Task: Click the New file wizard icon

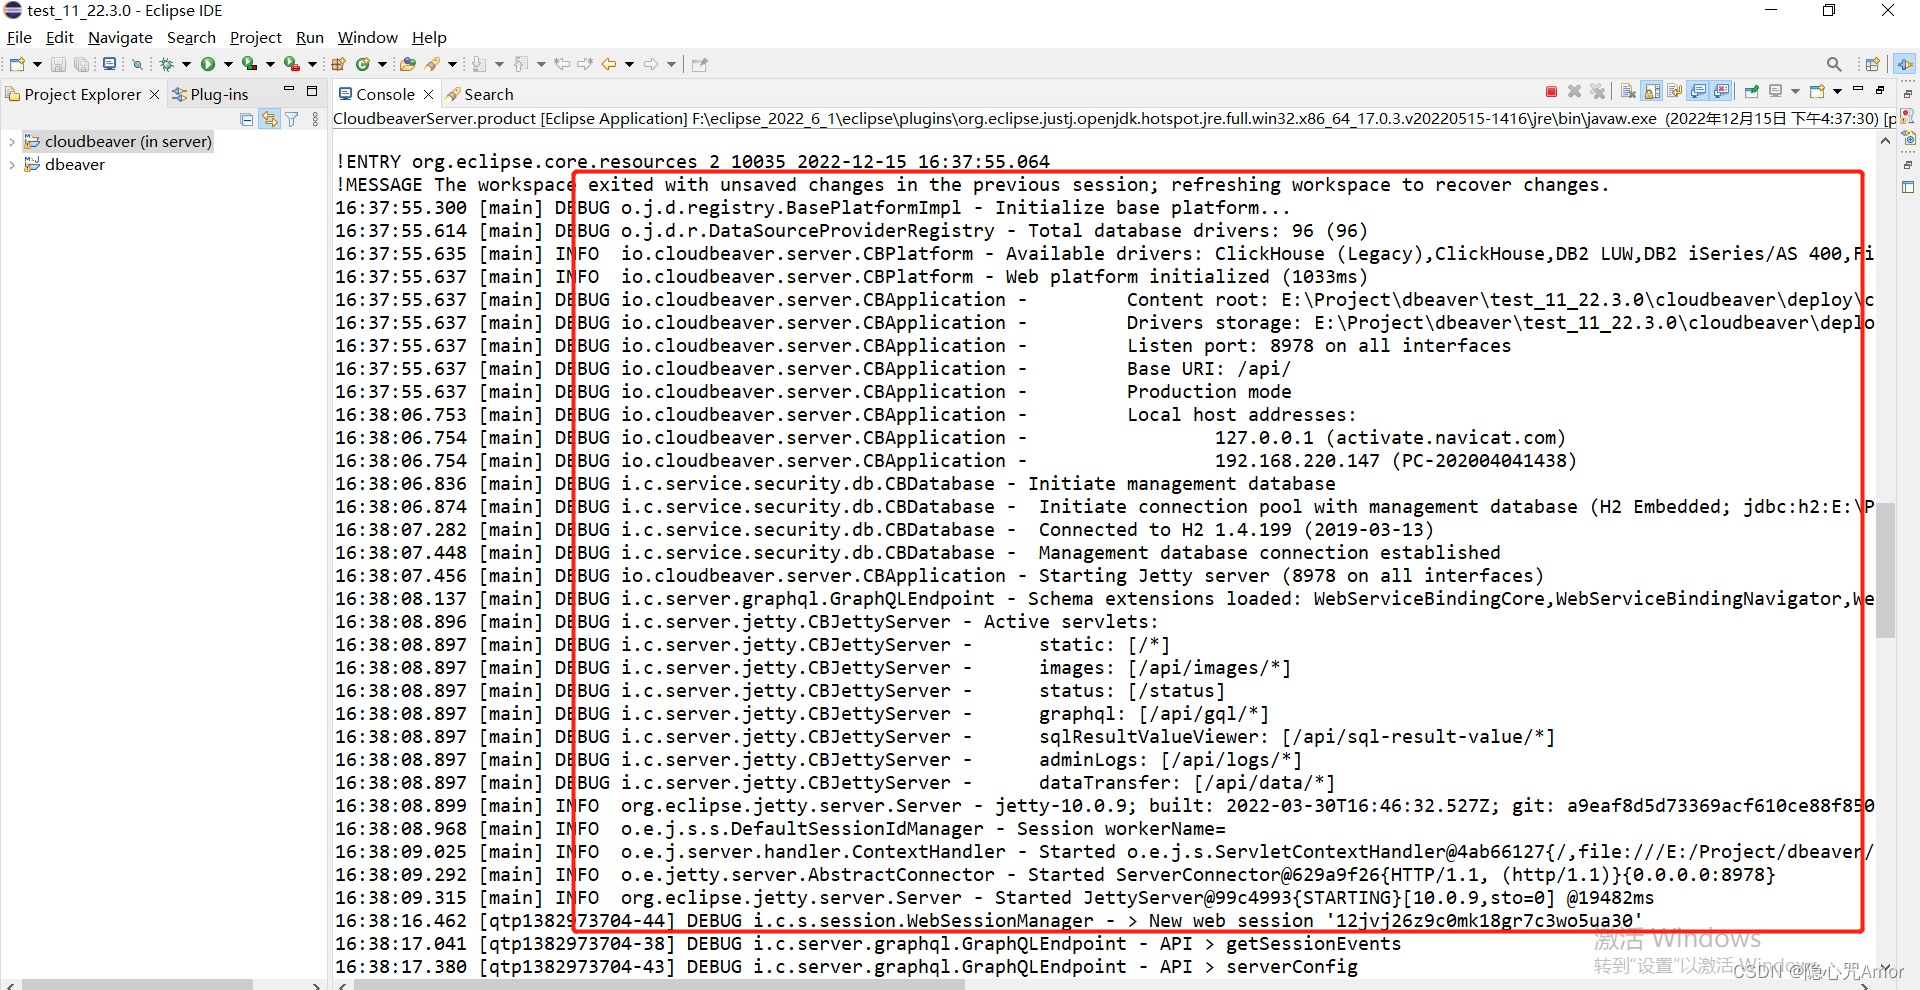Action: 17,64
